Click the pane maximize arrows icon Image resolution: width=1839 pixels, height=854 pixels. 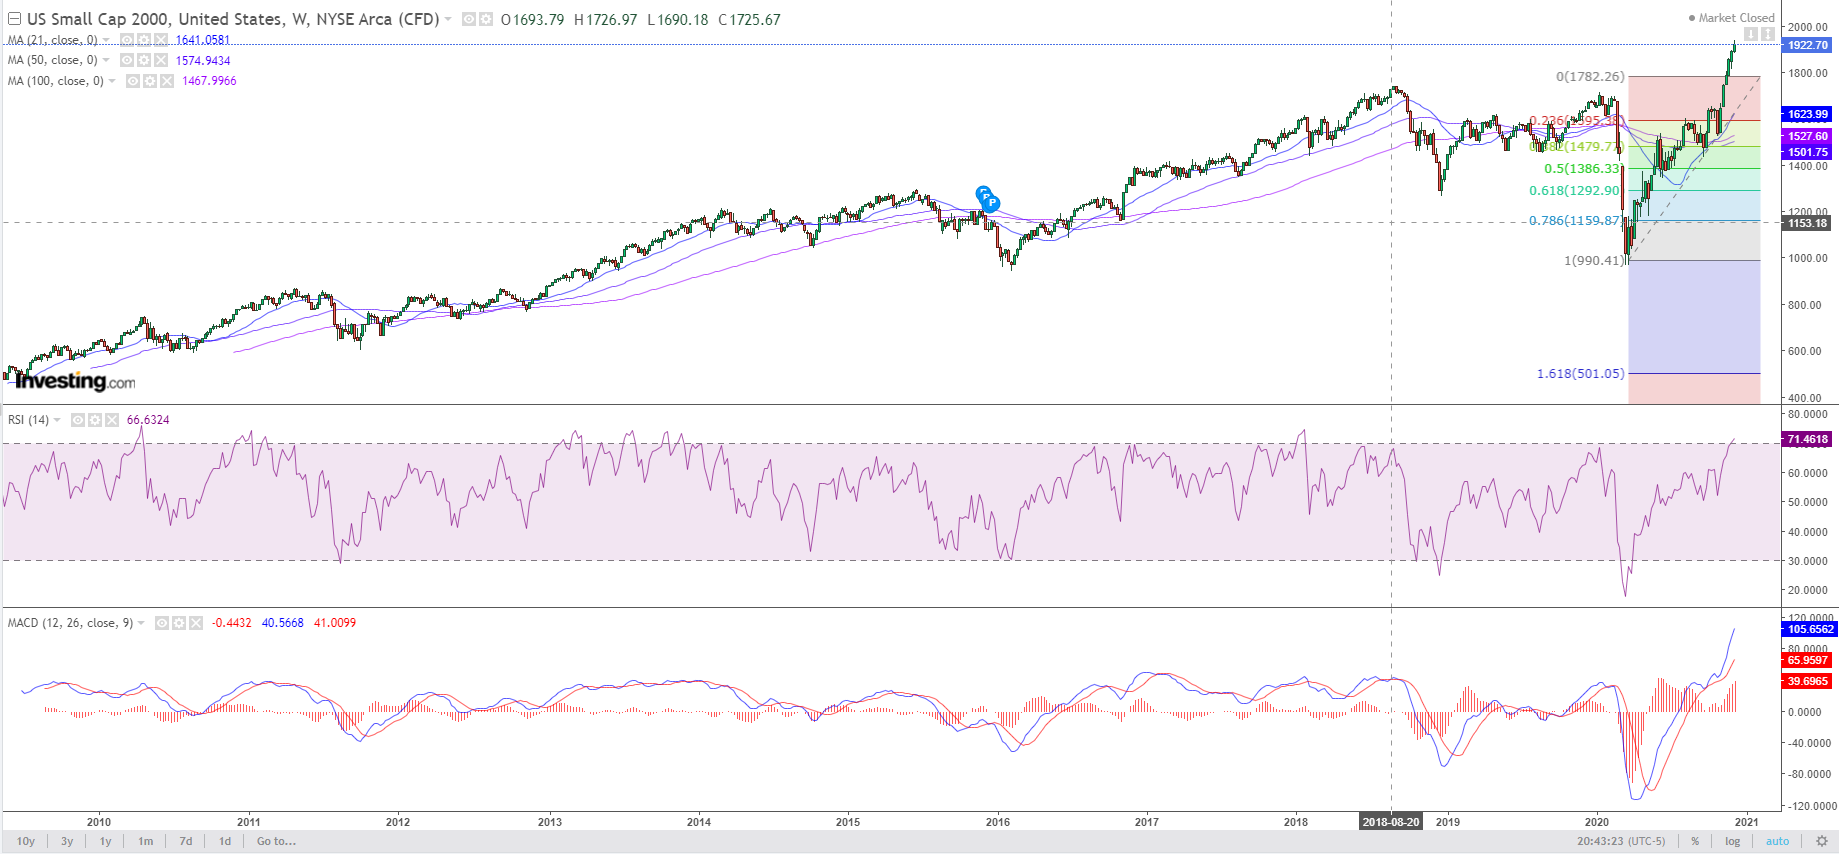click(1768, 34)
